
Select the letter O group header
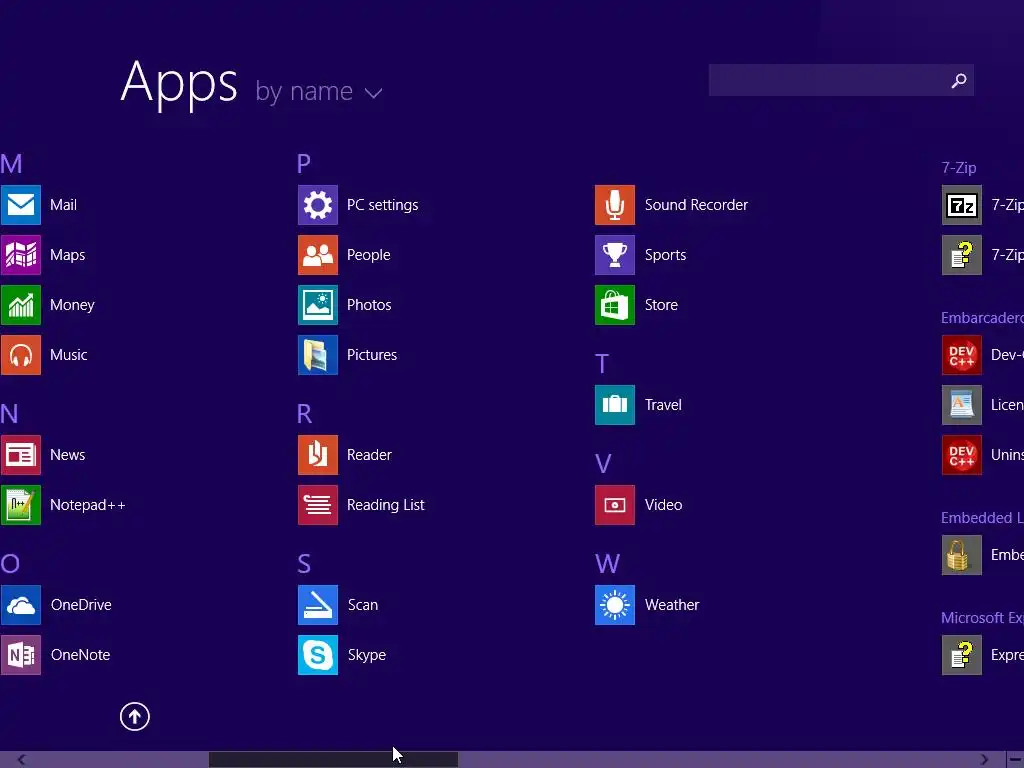click(10, 564)
